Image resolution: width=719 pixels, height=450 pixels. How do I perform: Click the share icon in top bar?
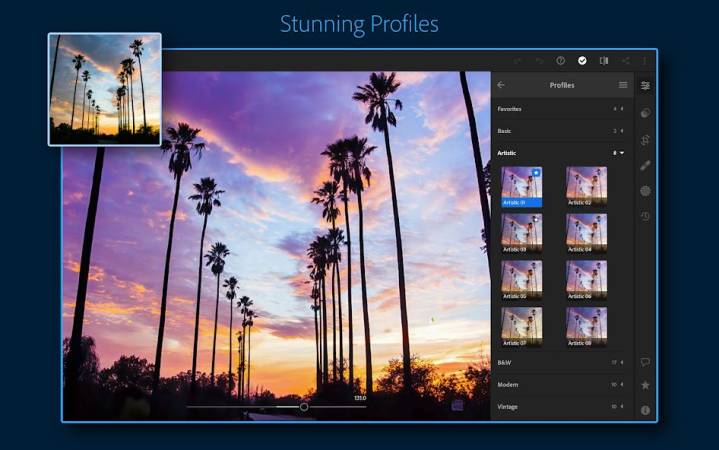click(626, 61)
